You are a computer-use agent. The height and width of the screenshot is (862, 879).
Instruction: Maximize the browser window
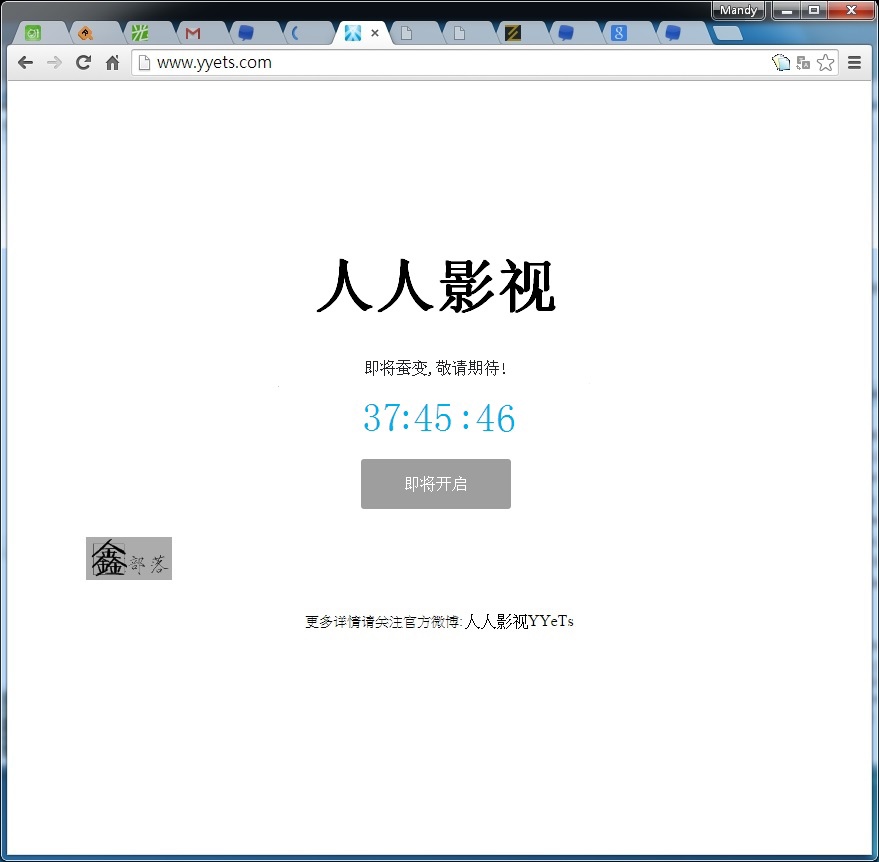point(814,10)
